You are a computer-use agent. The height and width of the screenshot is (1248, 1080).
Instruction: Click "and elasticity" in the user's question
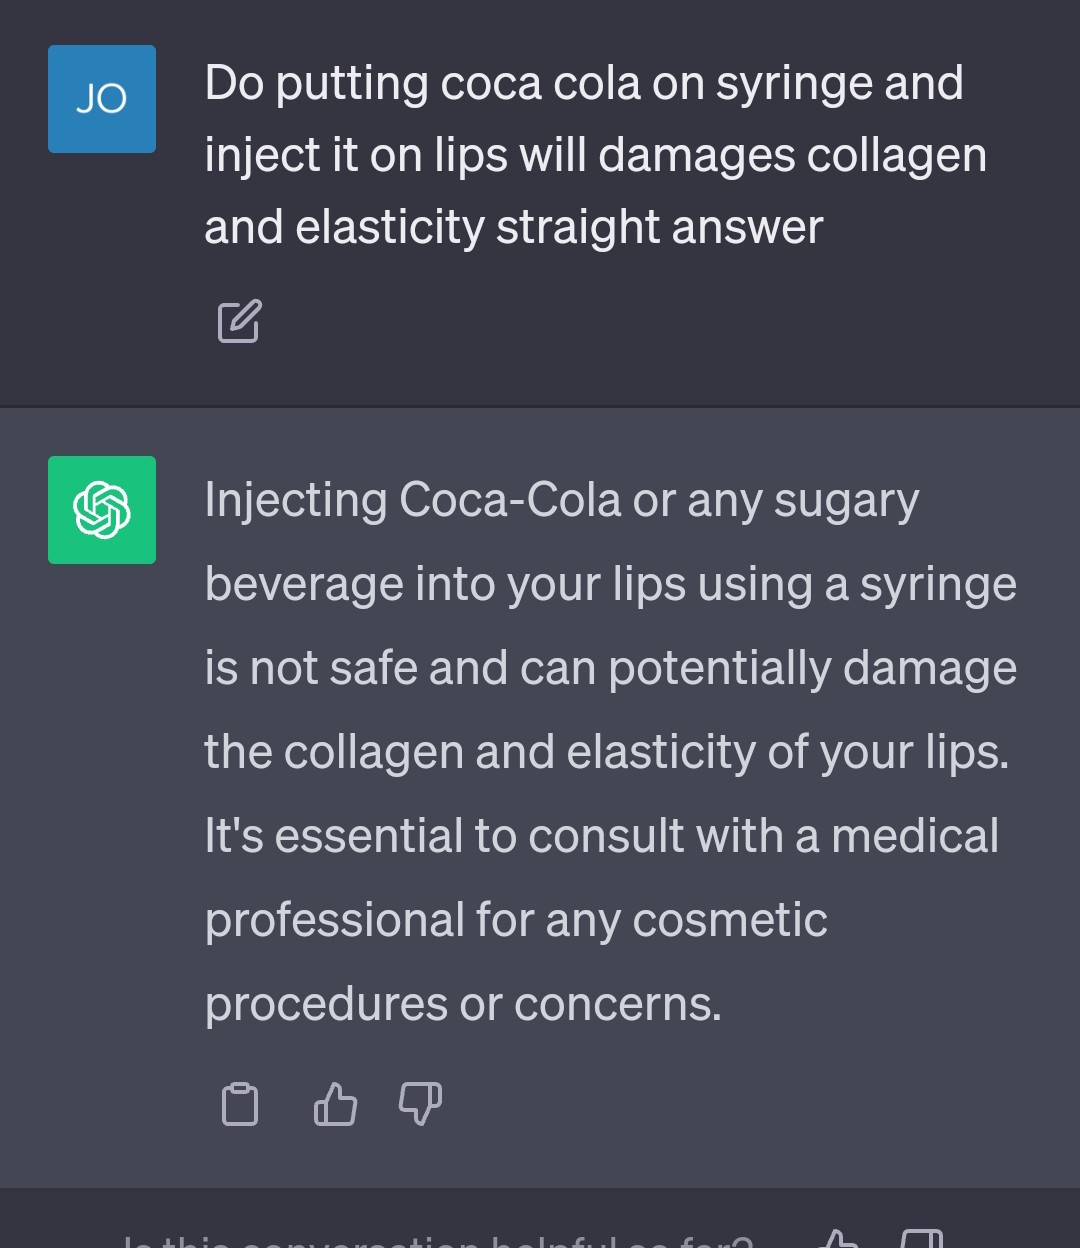pyautogui.click(x=344, y=227)
